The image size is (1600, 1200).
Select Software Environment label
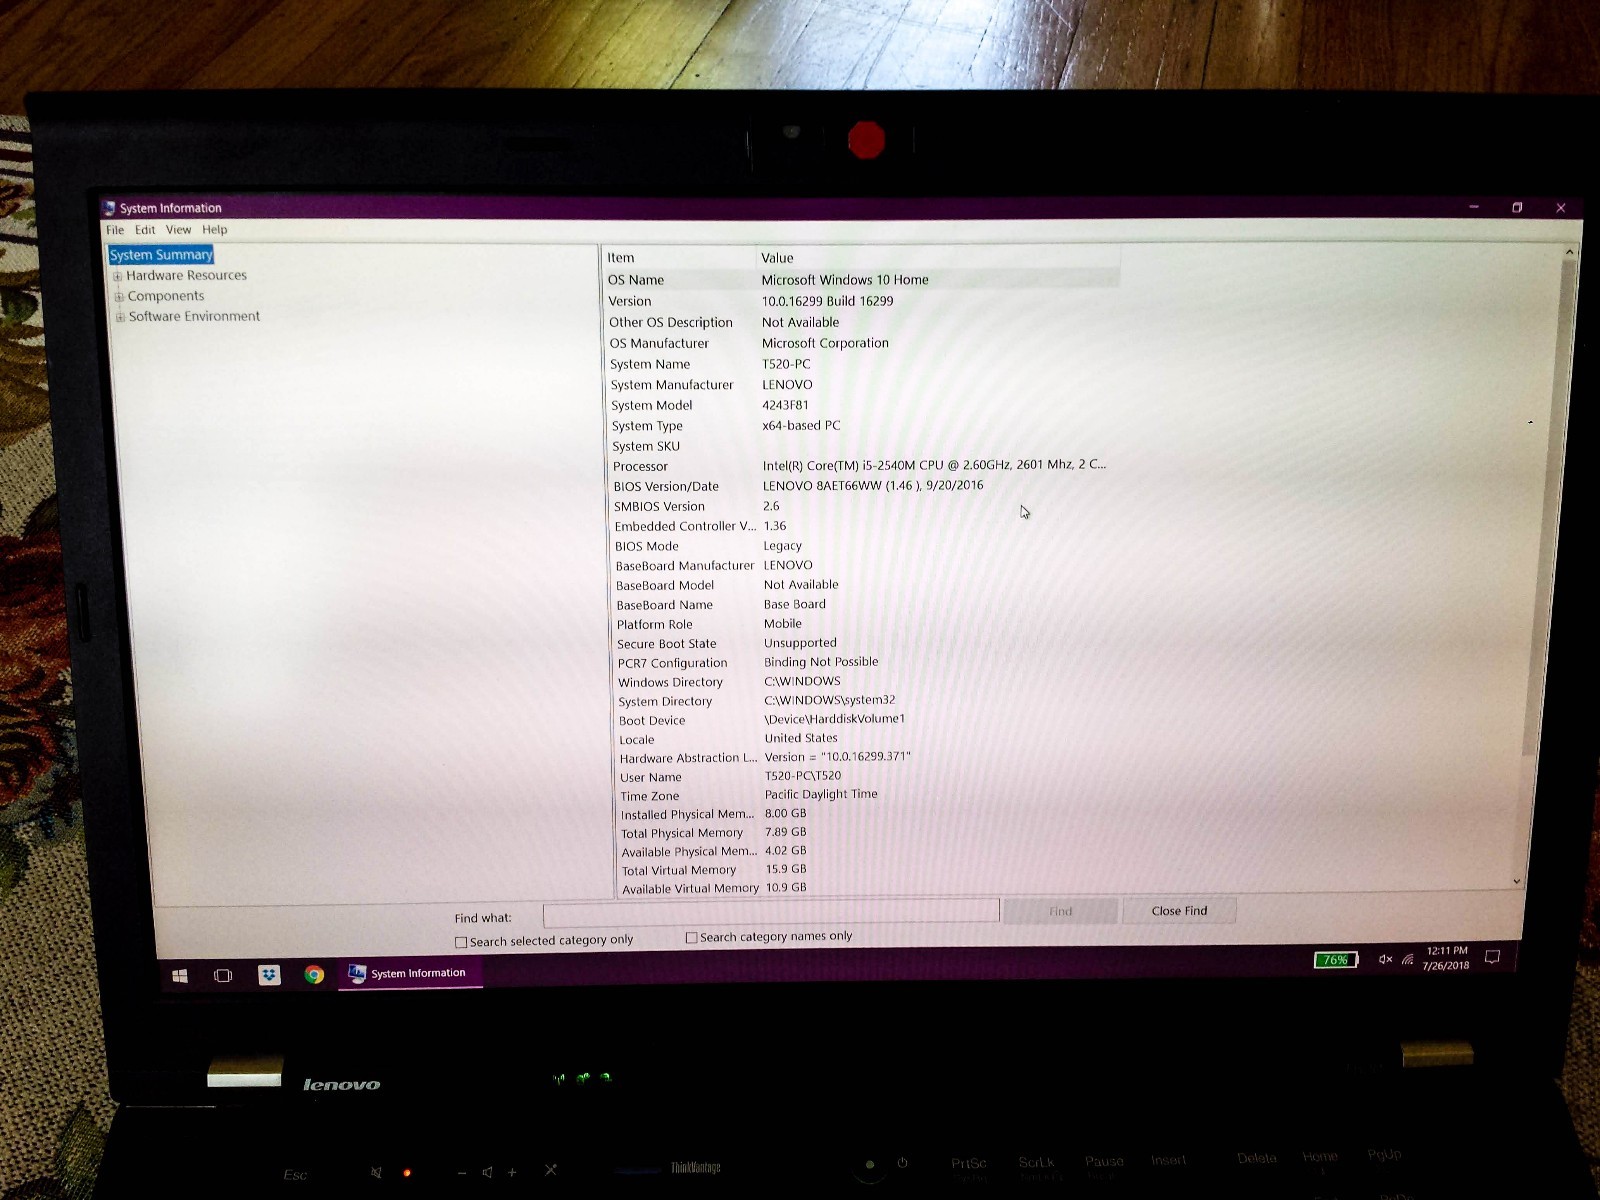194,316
